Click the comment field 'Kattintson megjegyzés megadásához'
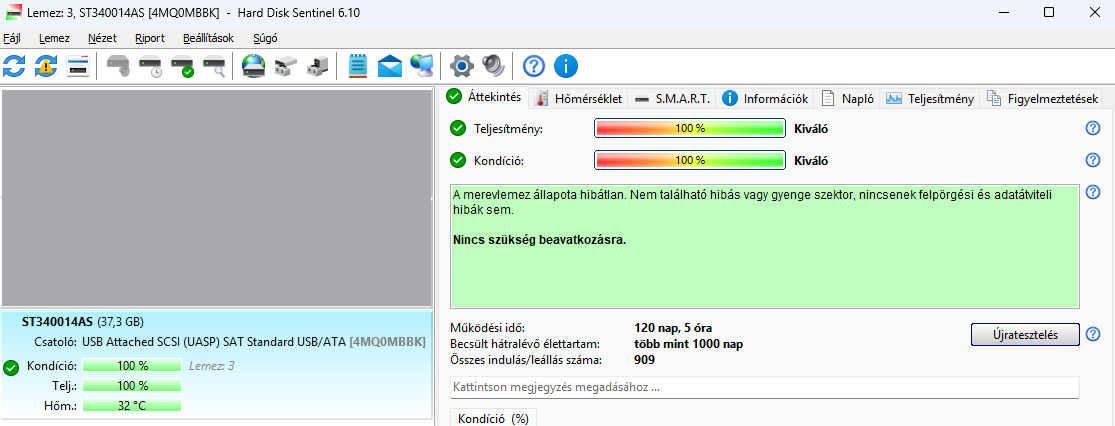This screenshot has width=1115, height=426. pos(764,388)
